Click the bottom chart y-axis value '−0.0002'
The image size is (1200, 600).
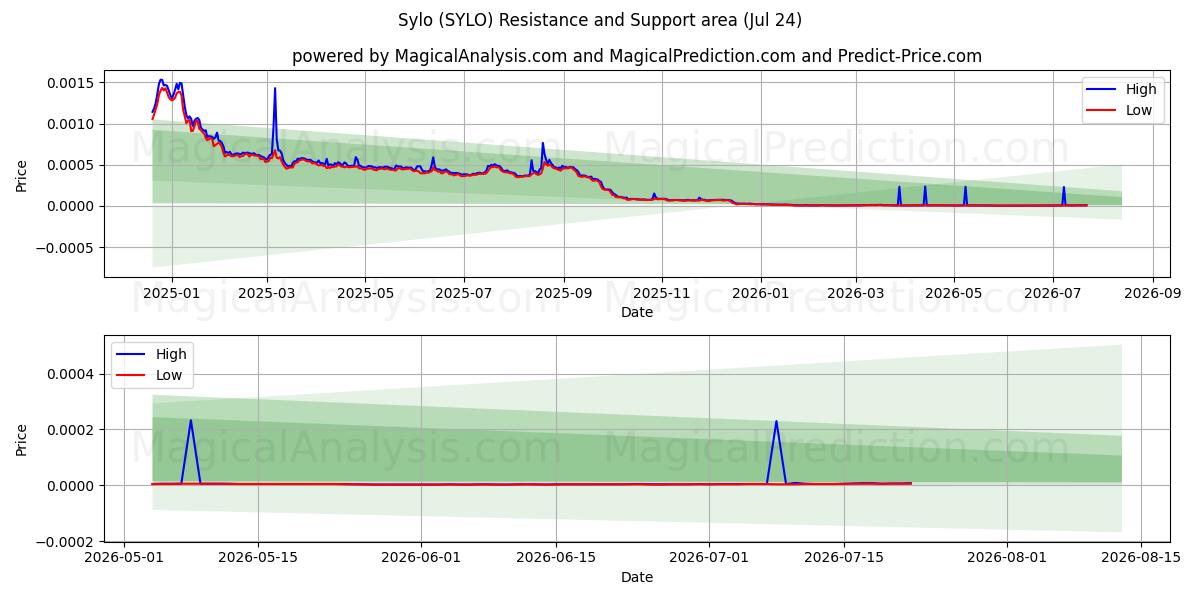[65, 542]
